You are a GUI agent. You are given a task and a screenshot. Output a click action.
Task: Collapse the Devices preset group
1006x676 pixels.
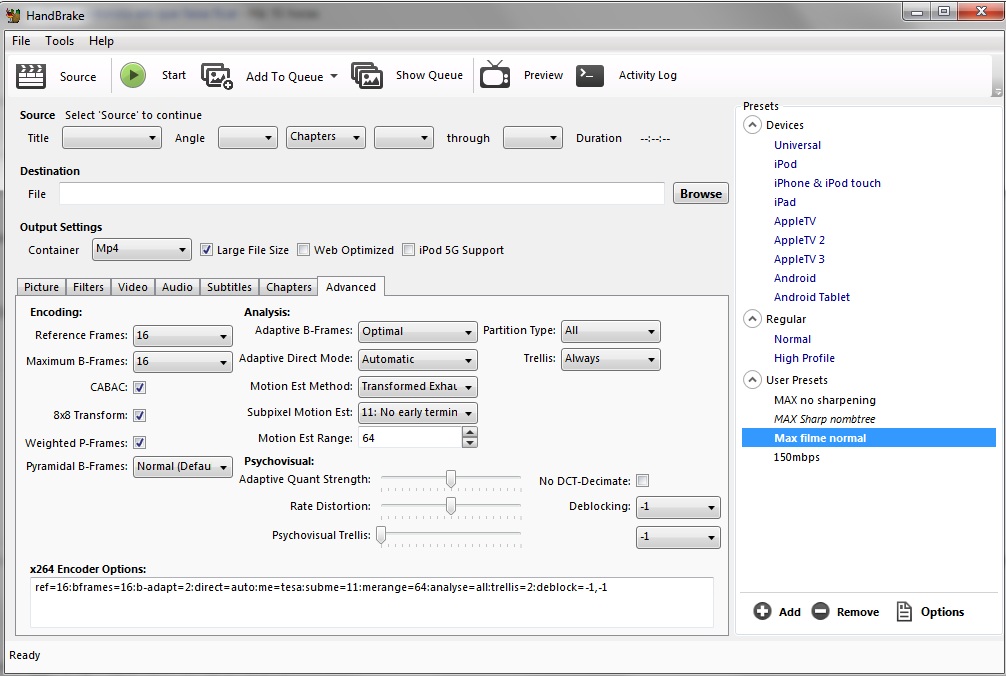tap(752, 125)
